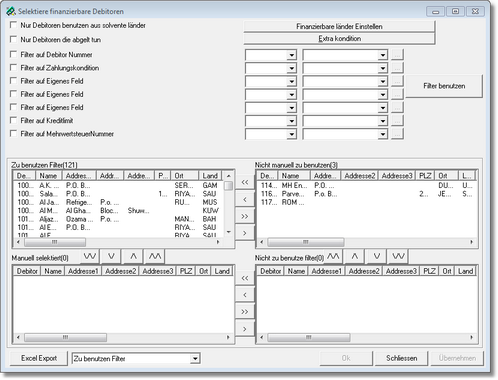Image resolution: width=498 pixels, height=380 pixels.
Task: Click single-up button beside Manuell selektiert
Action: tap(133, 256)
